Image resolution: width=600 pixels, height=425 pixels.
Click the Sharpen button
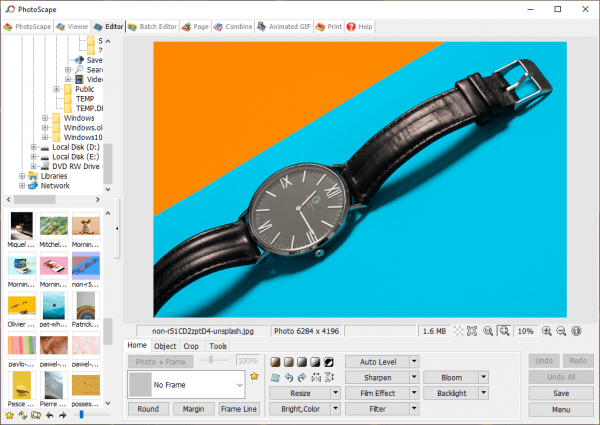click(x=378, y=377)
